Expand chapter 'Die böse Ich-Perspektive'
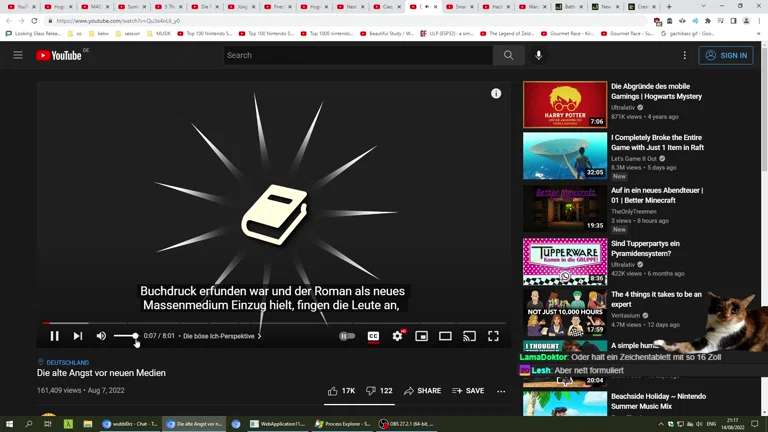The image size is (768, 432). click(221, 337)
